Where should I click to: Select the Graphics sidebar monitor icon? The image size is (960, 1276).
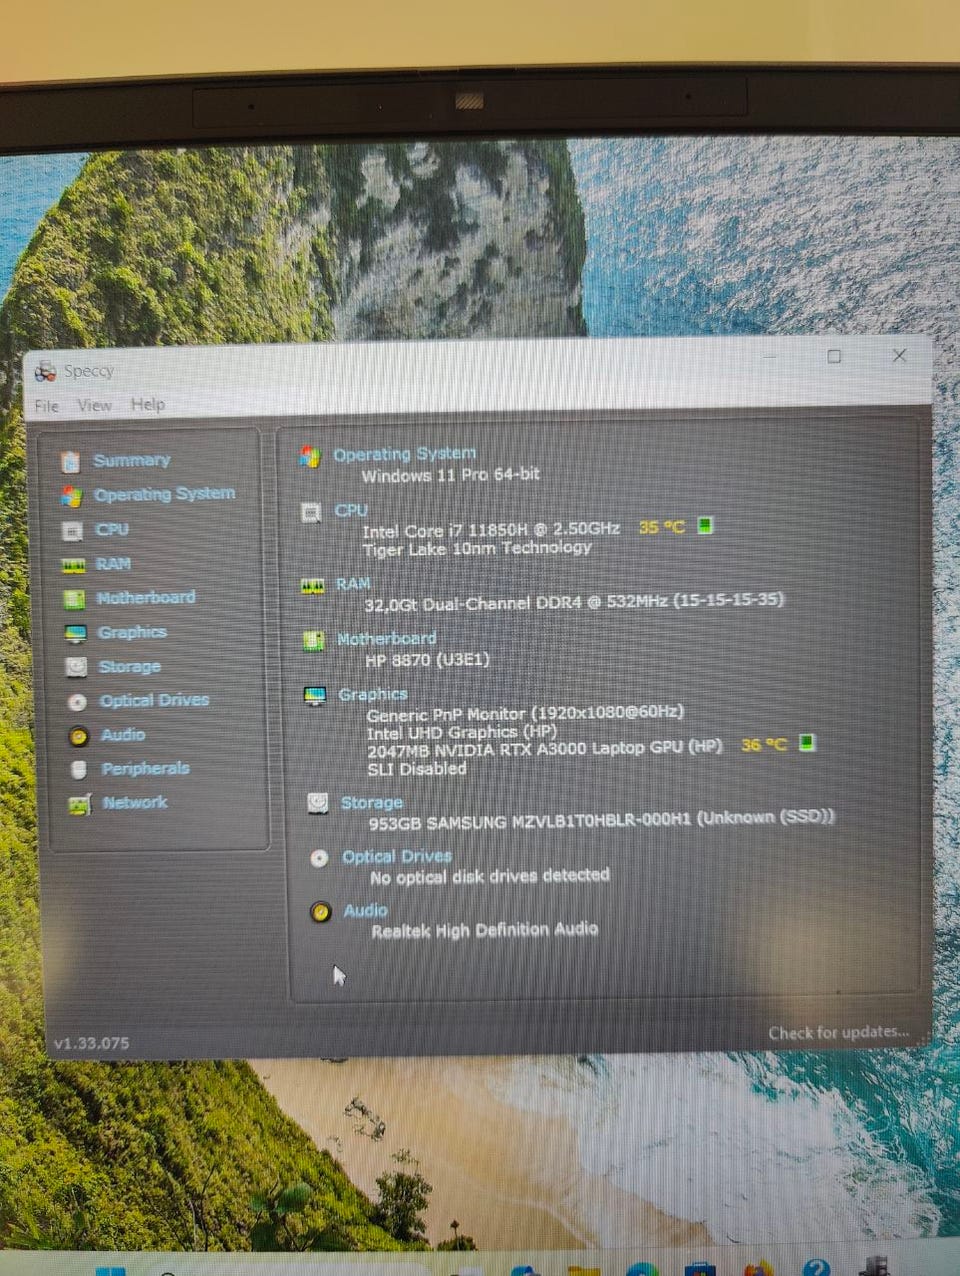(76, 634)
